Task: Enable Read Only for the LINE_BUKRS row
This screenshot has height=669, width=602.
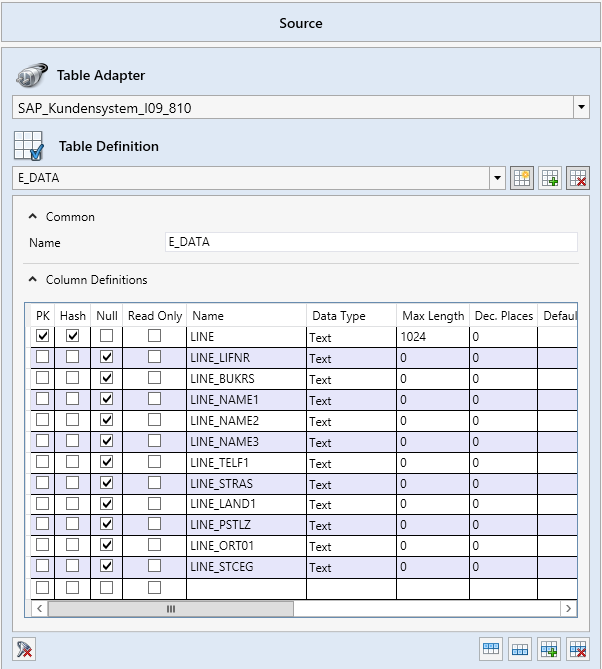Action: [154, 379]
